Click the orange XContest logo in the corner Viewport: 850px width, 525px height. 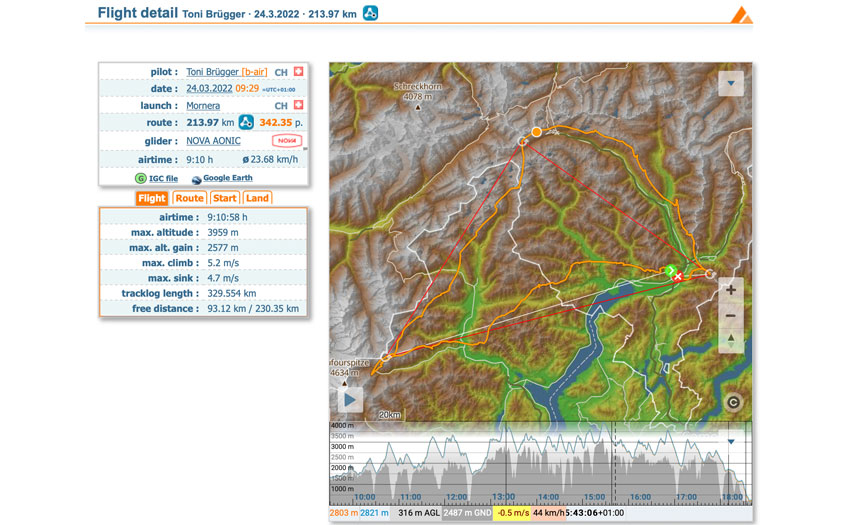[741, 14]
